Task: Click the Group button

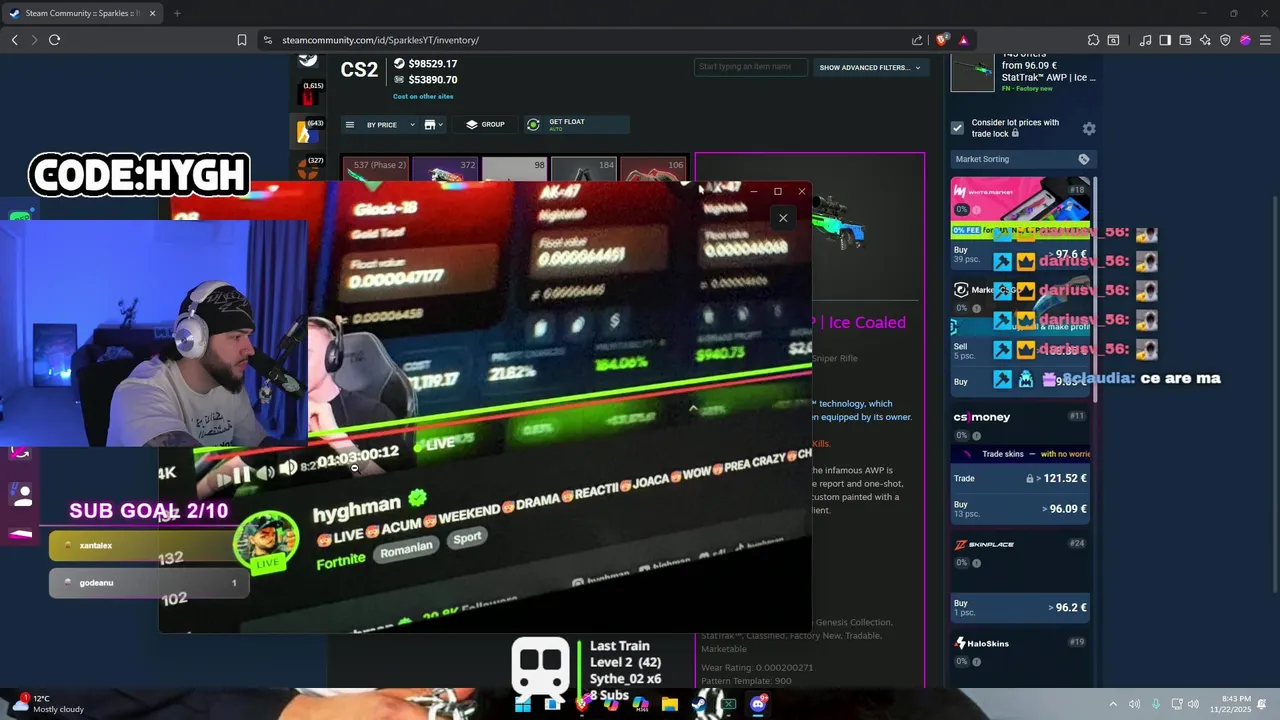Action: pos(485,125)
